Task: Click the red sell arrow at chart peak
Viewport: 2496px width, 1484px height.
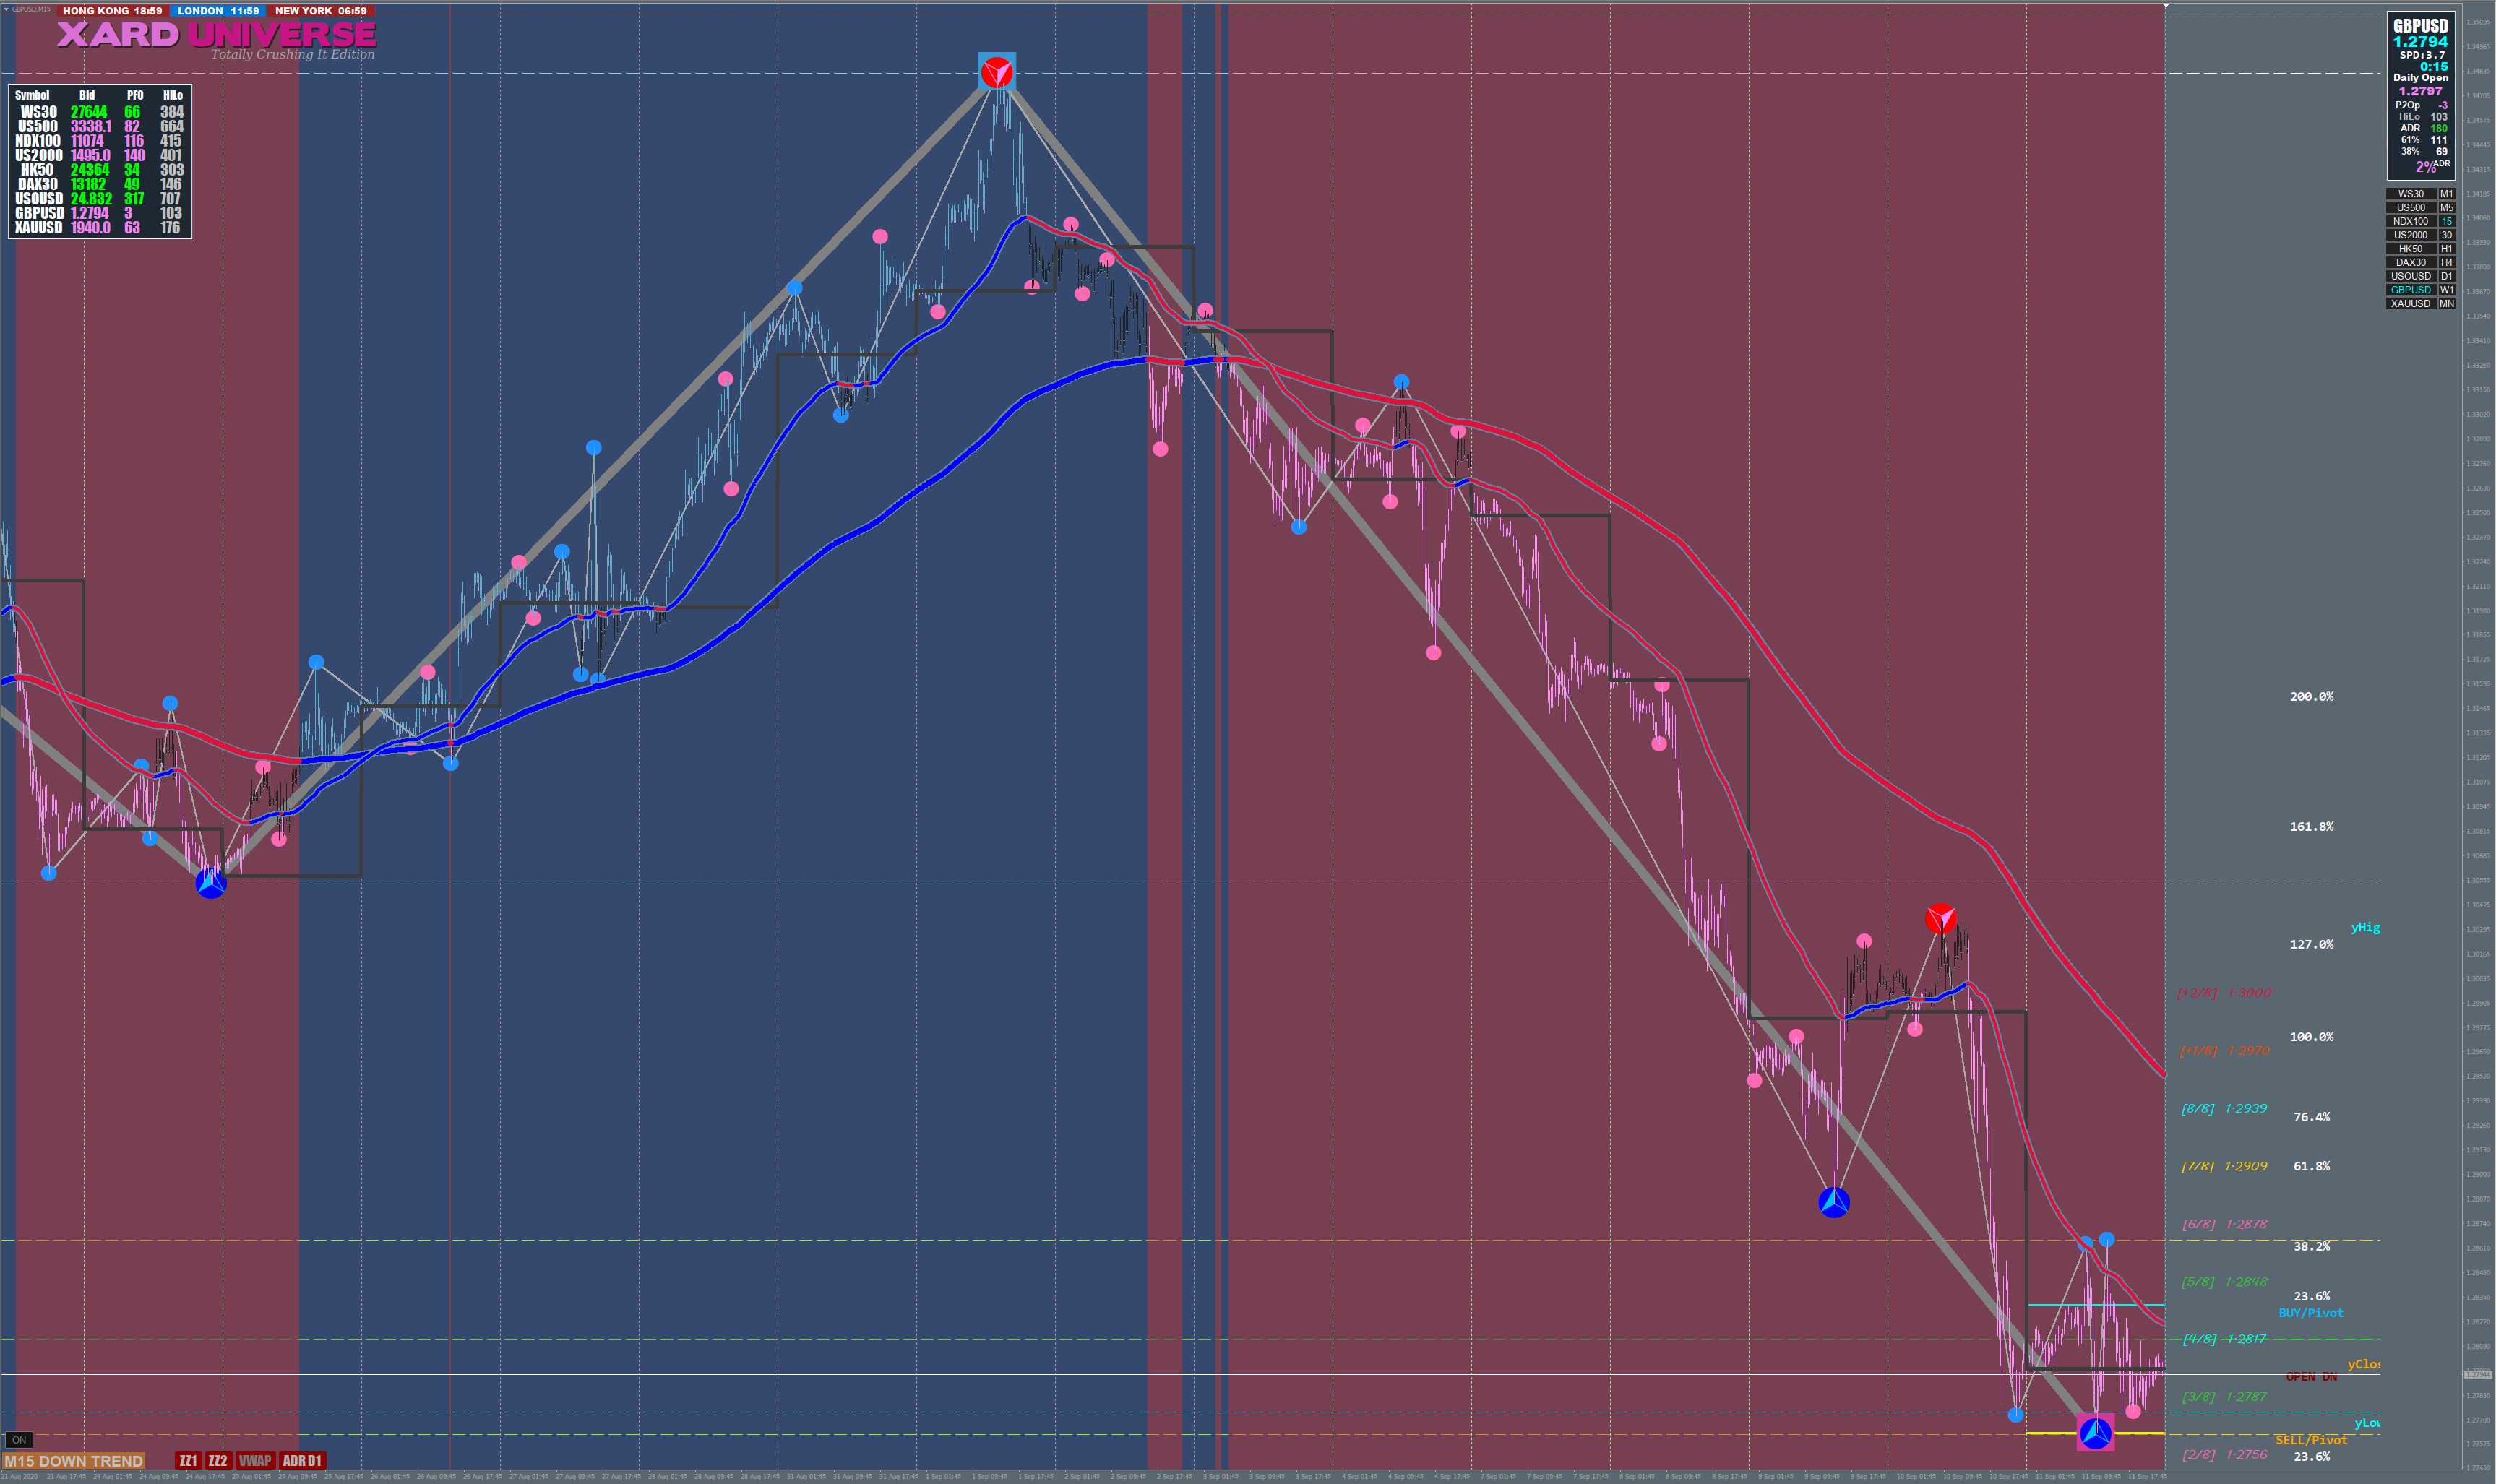Action: [x=996, y=72]
